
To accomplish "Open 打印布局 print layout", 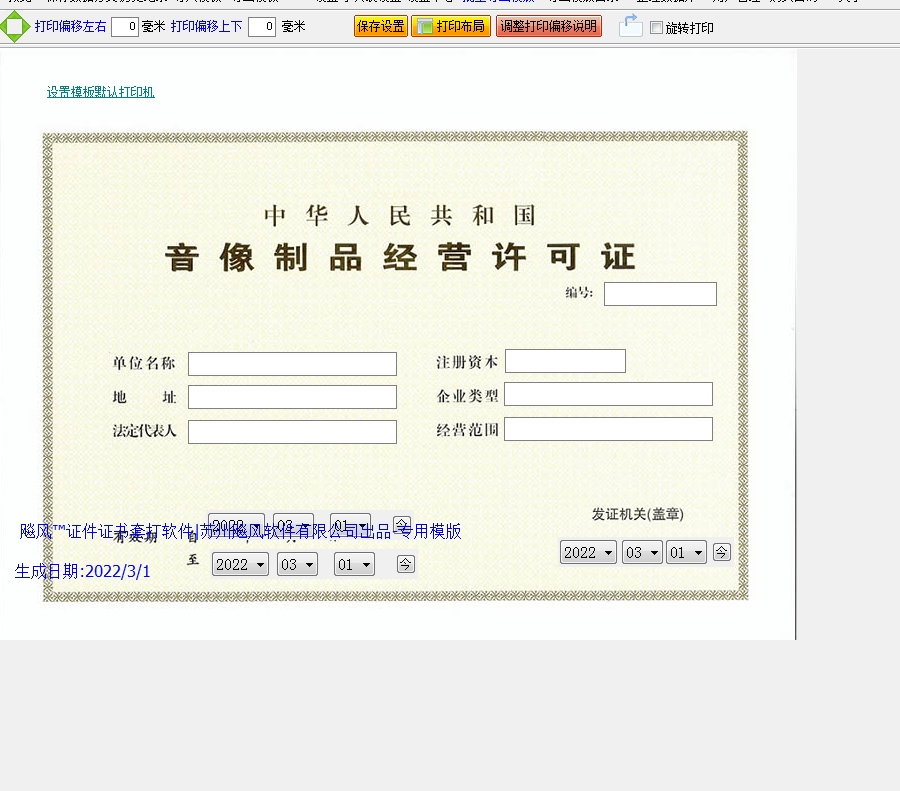I will pos(450,27).
